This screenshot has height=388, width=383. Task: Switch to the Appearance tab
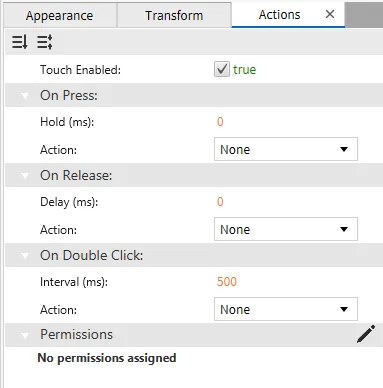pos(60,15)
